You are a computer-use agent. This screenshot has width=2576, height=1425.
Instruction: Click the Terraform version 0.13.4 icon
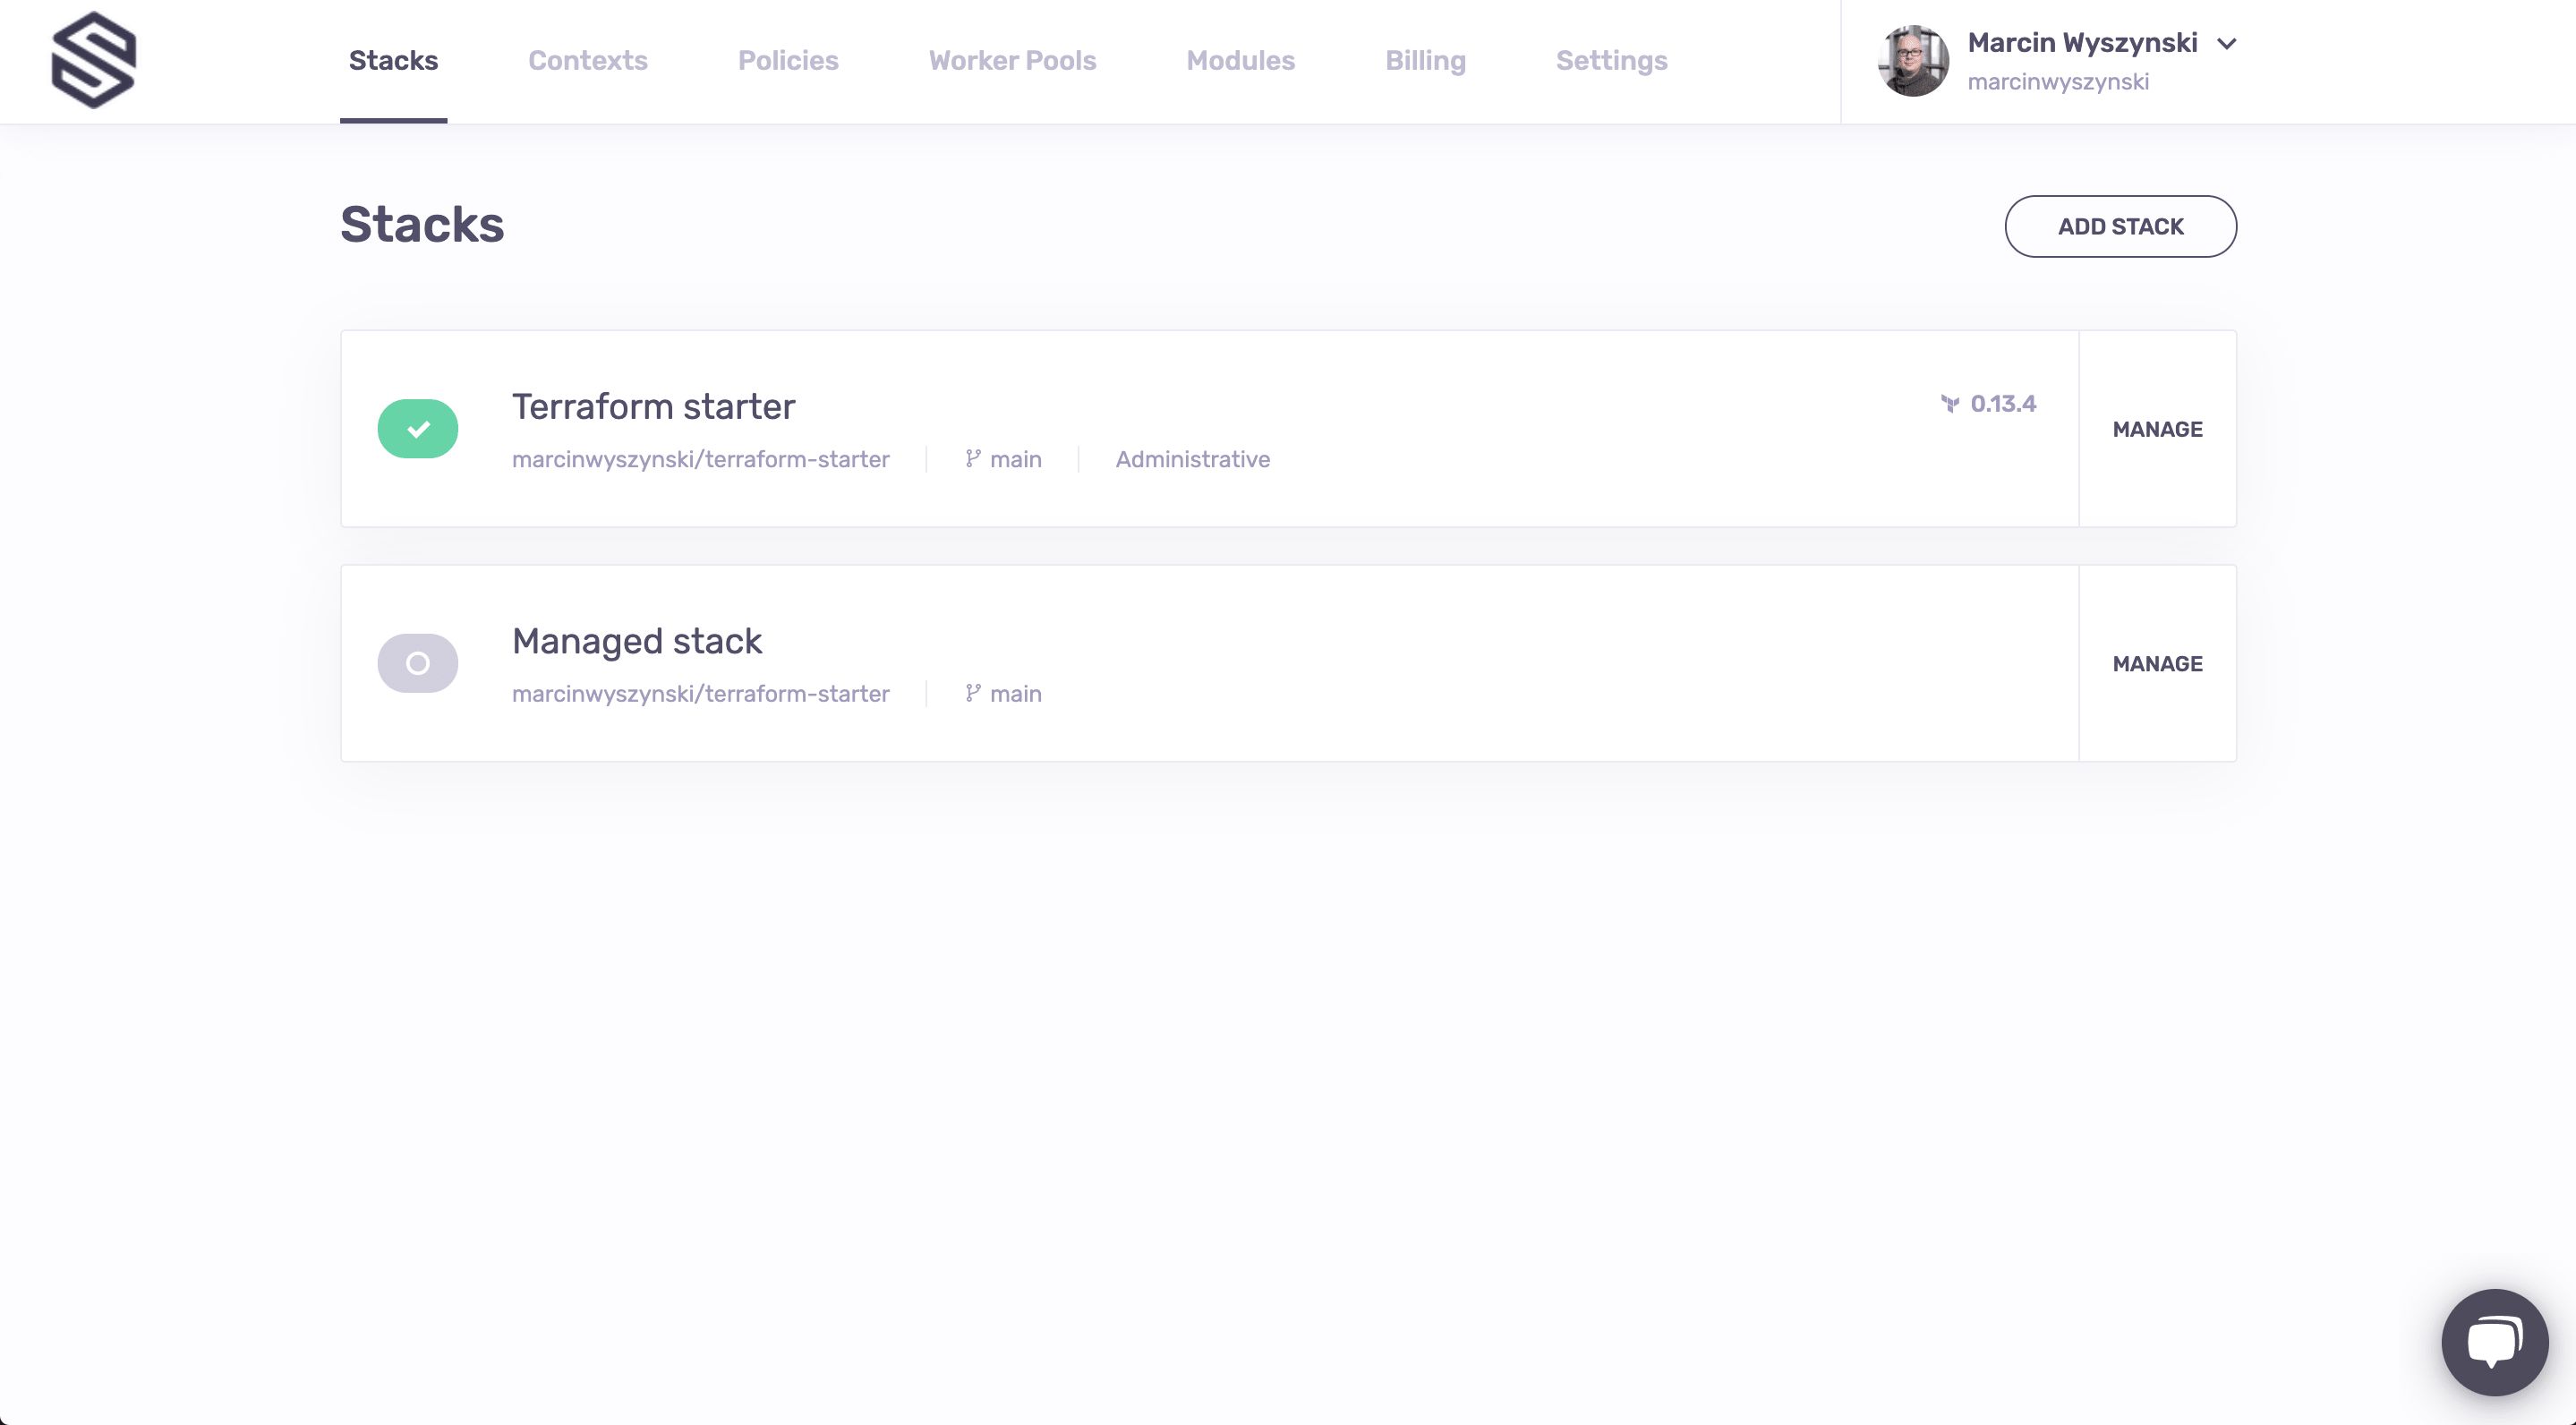pos(1949,404)
